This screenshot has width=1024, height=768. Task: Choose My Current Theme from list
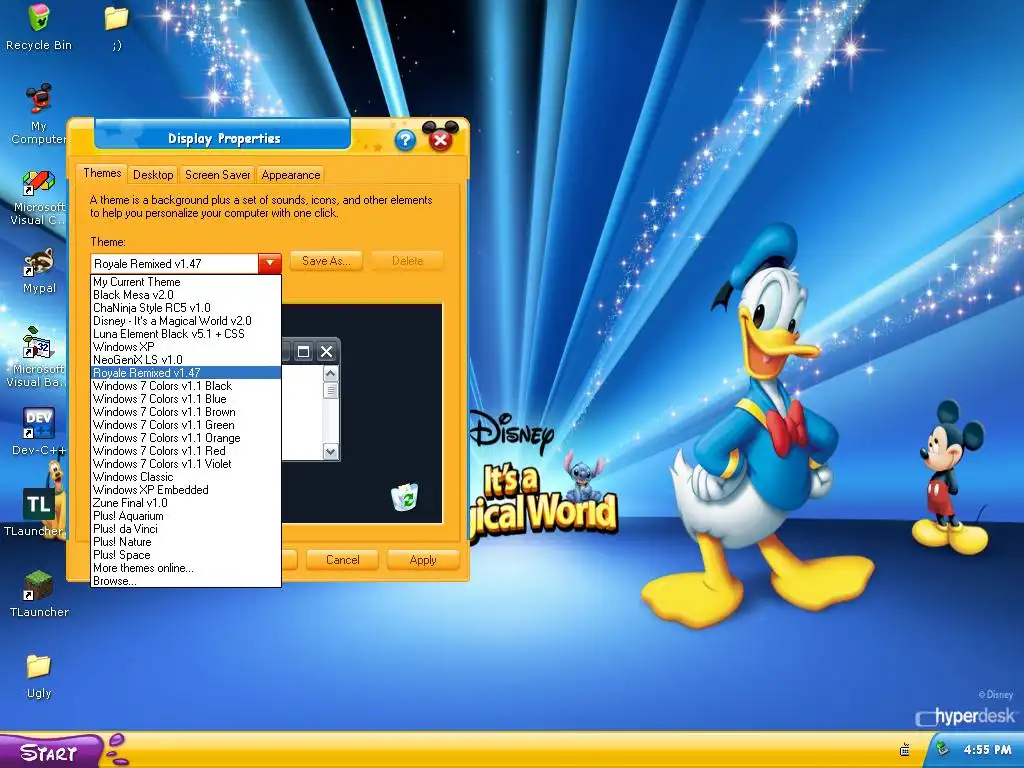click(186, 281)
